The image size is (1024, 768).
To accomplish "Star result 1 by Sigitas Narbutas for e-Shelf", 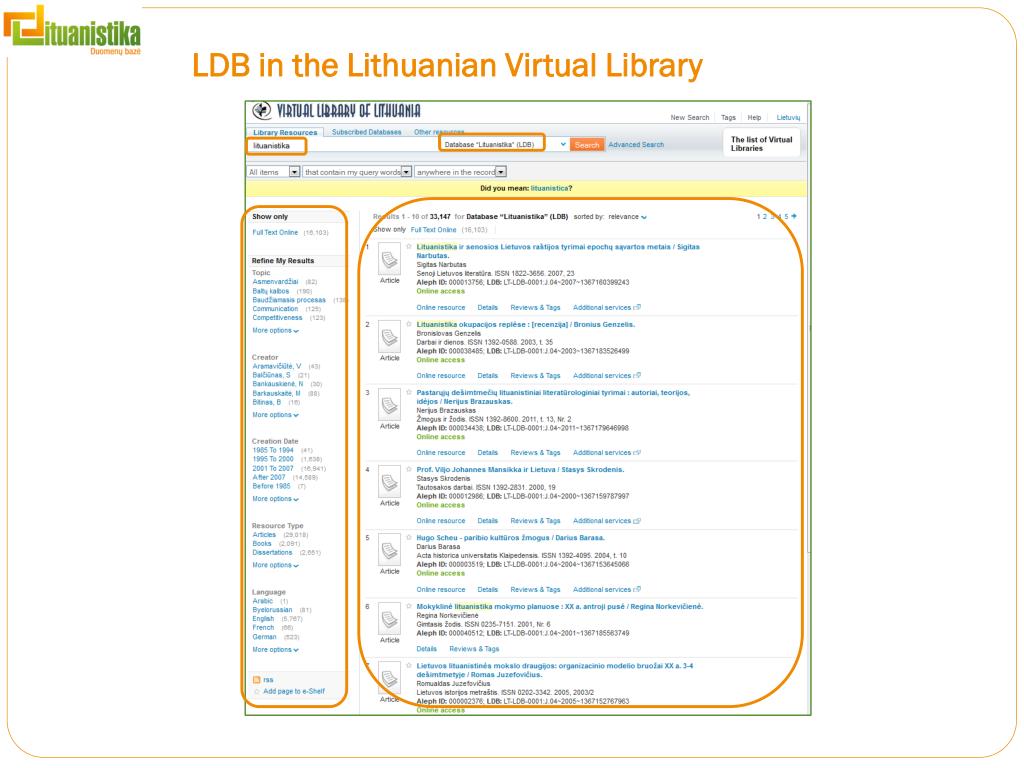I will (409, 247).
